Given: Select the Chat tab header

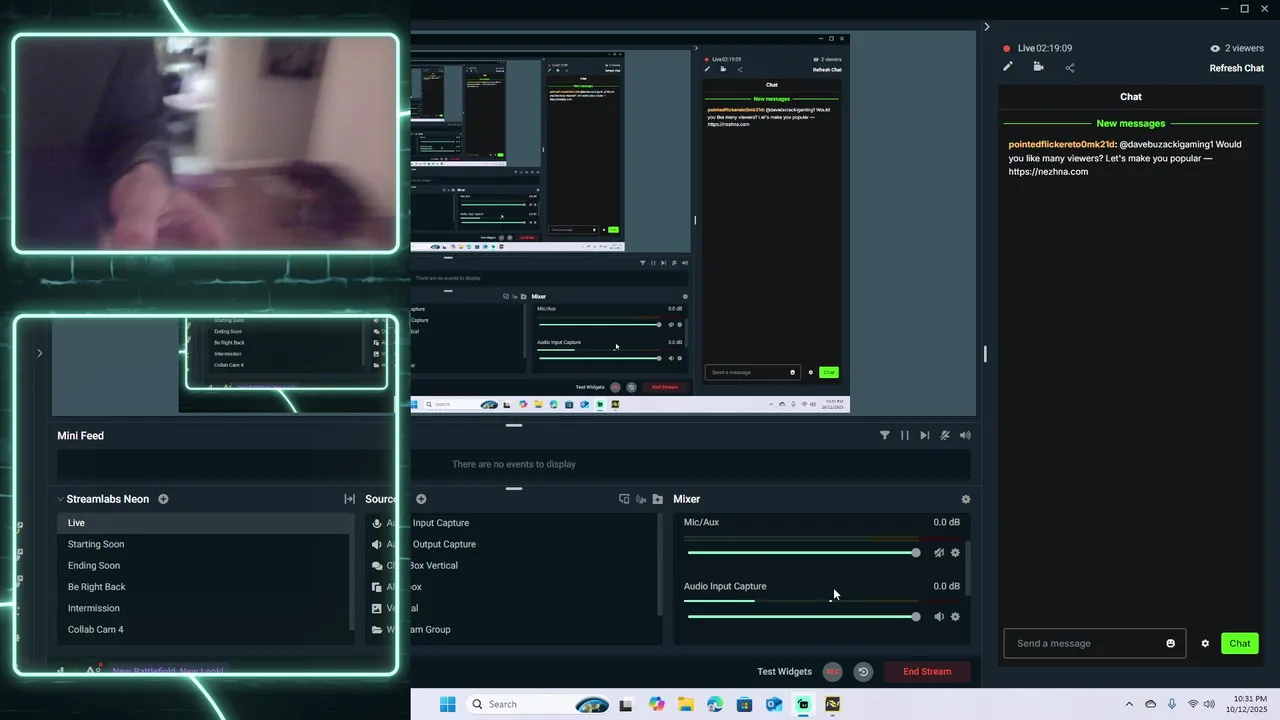Looking at the screenshot, I should click(x=1131, y=97).
